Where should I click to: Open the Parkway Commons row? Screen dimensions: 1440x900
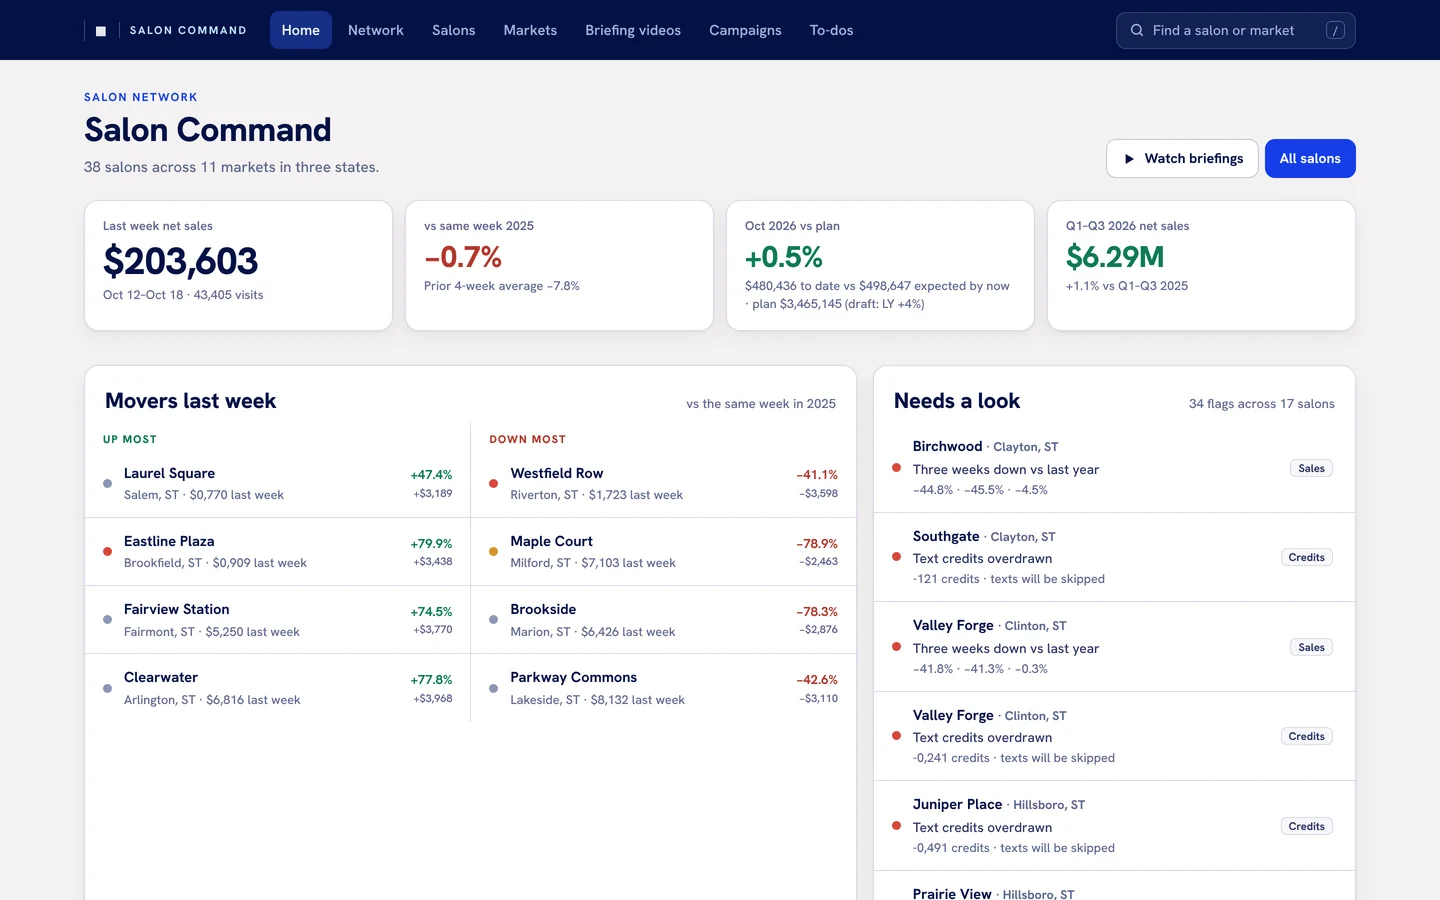click(664, 688)
